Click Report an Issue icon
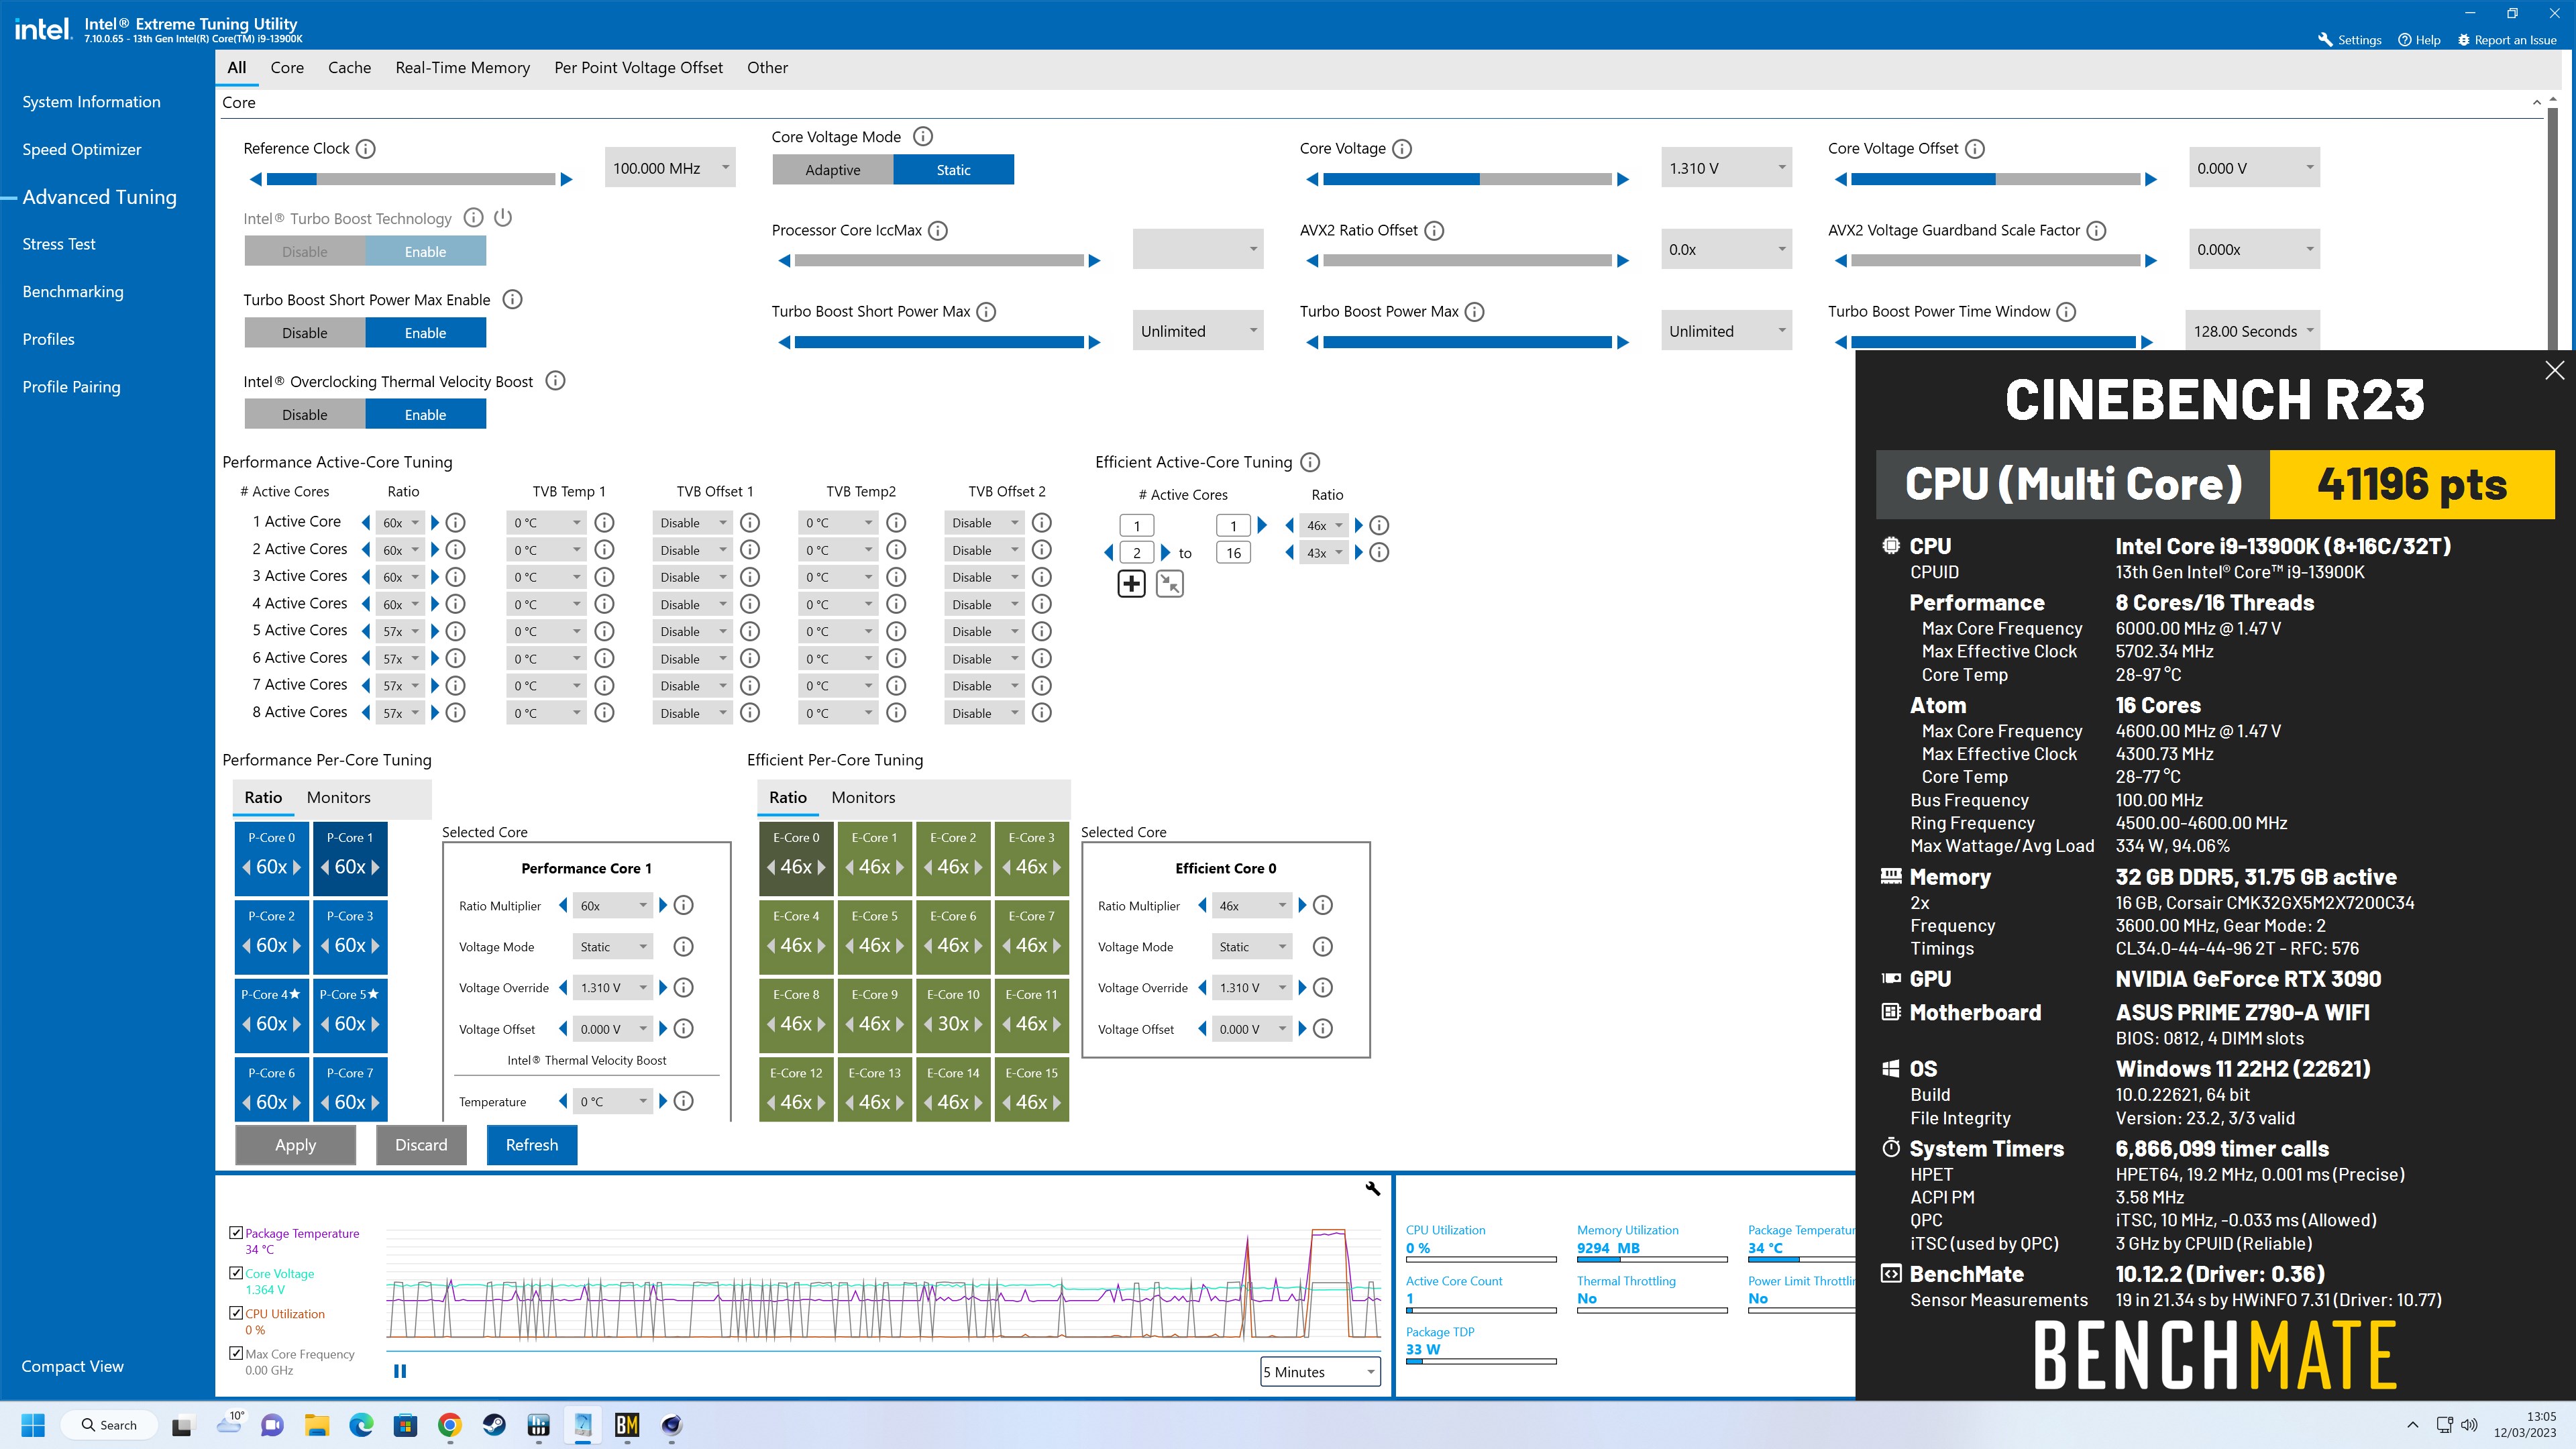Image resolution: width=2576 pixels, height=1449 pixels. [x=2463, y=40]
